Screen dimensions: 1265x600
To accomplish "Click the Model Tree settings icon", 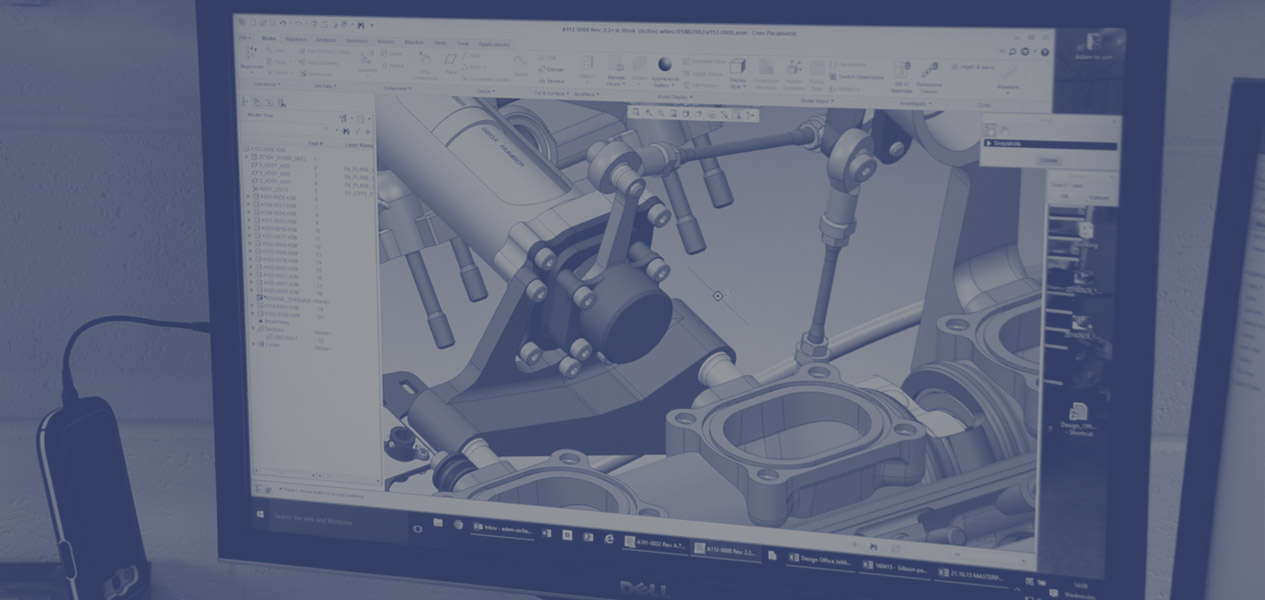I will click(x=345, y=118).
